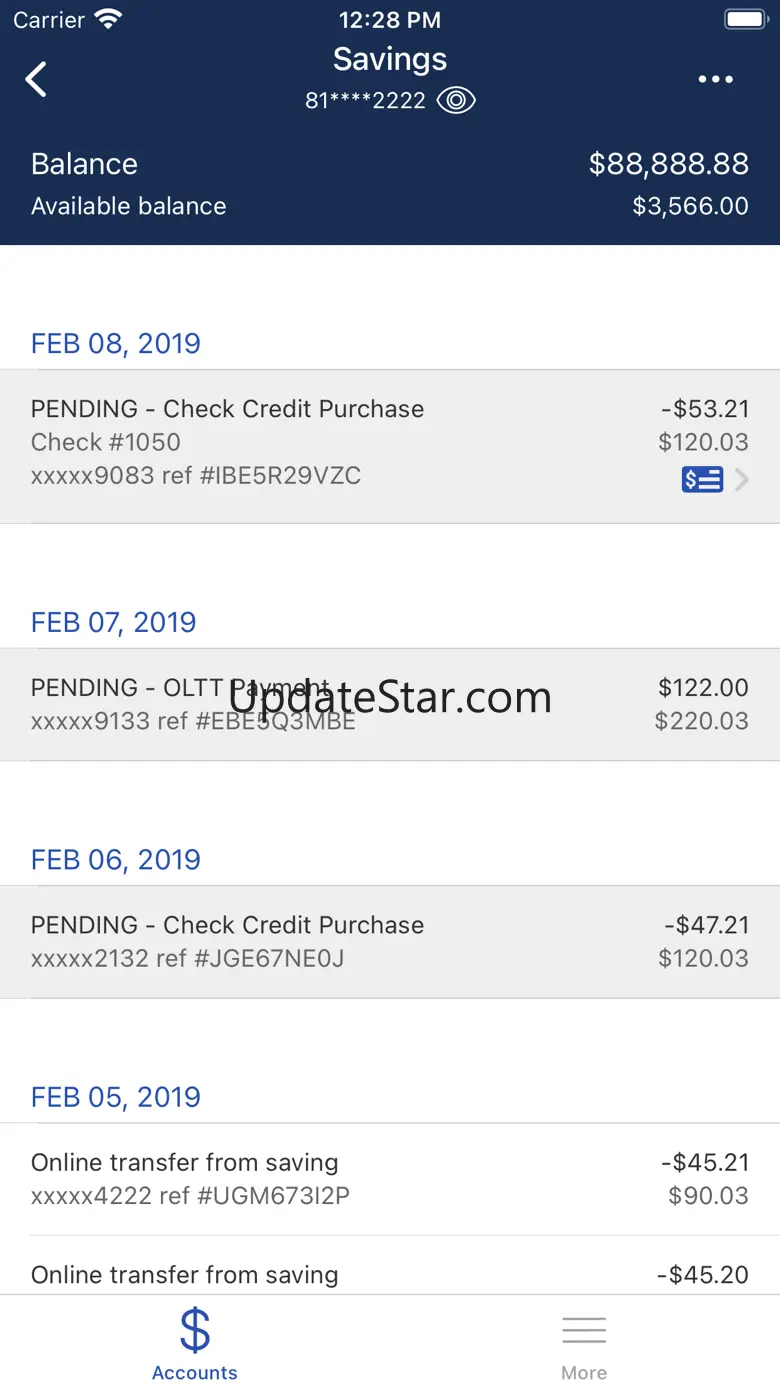780x1387 pixels.
Task: Tap the More hamburger icon
Action: [x=584, y=1330]
